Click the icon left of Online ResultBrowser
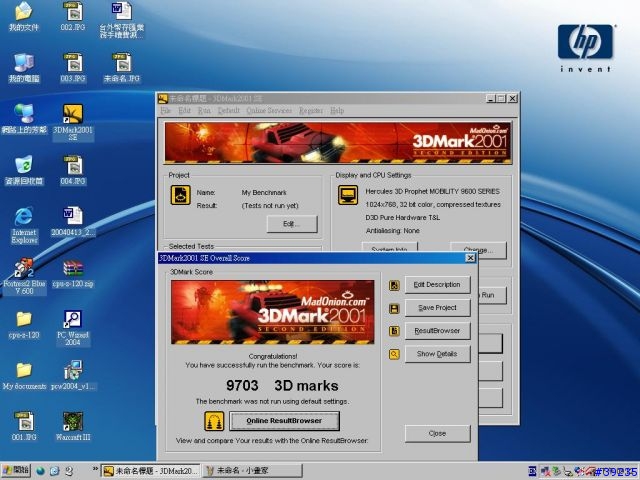640x480 pixels. click(214, 421)
